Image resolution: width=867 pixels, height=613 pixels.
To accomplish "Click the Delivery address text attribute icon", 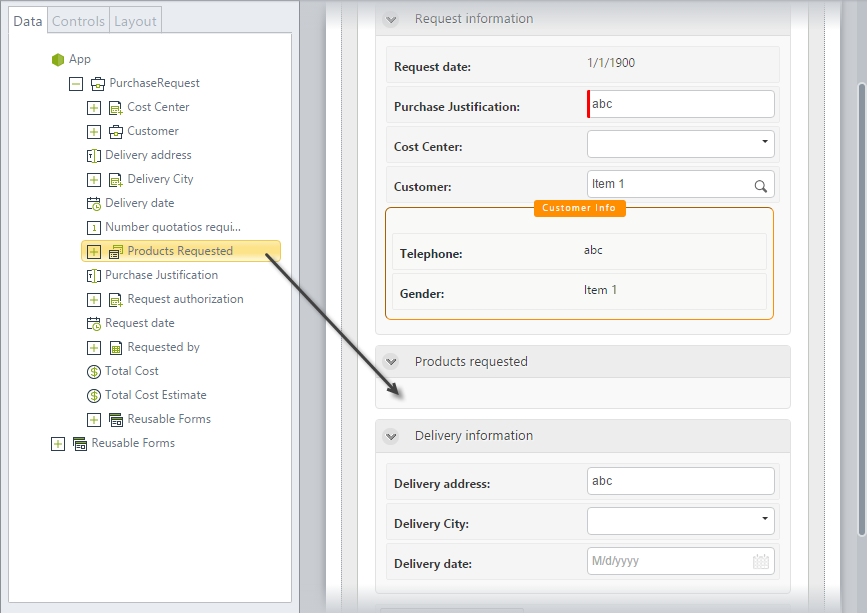I will point(94,155).
